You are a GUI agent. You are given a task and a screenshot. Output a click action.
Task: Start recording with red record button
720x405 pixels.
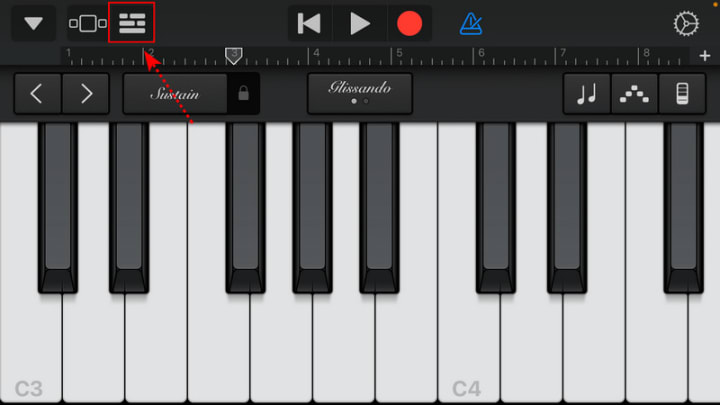[x=409, y=23]
